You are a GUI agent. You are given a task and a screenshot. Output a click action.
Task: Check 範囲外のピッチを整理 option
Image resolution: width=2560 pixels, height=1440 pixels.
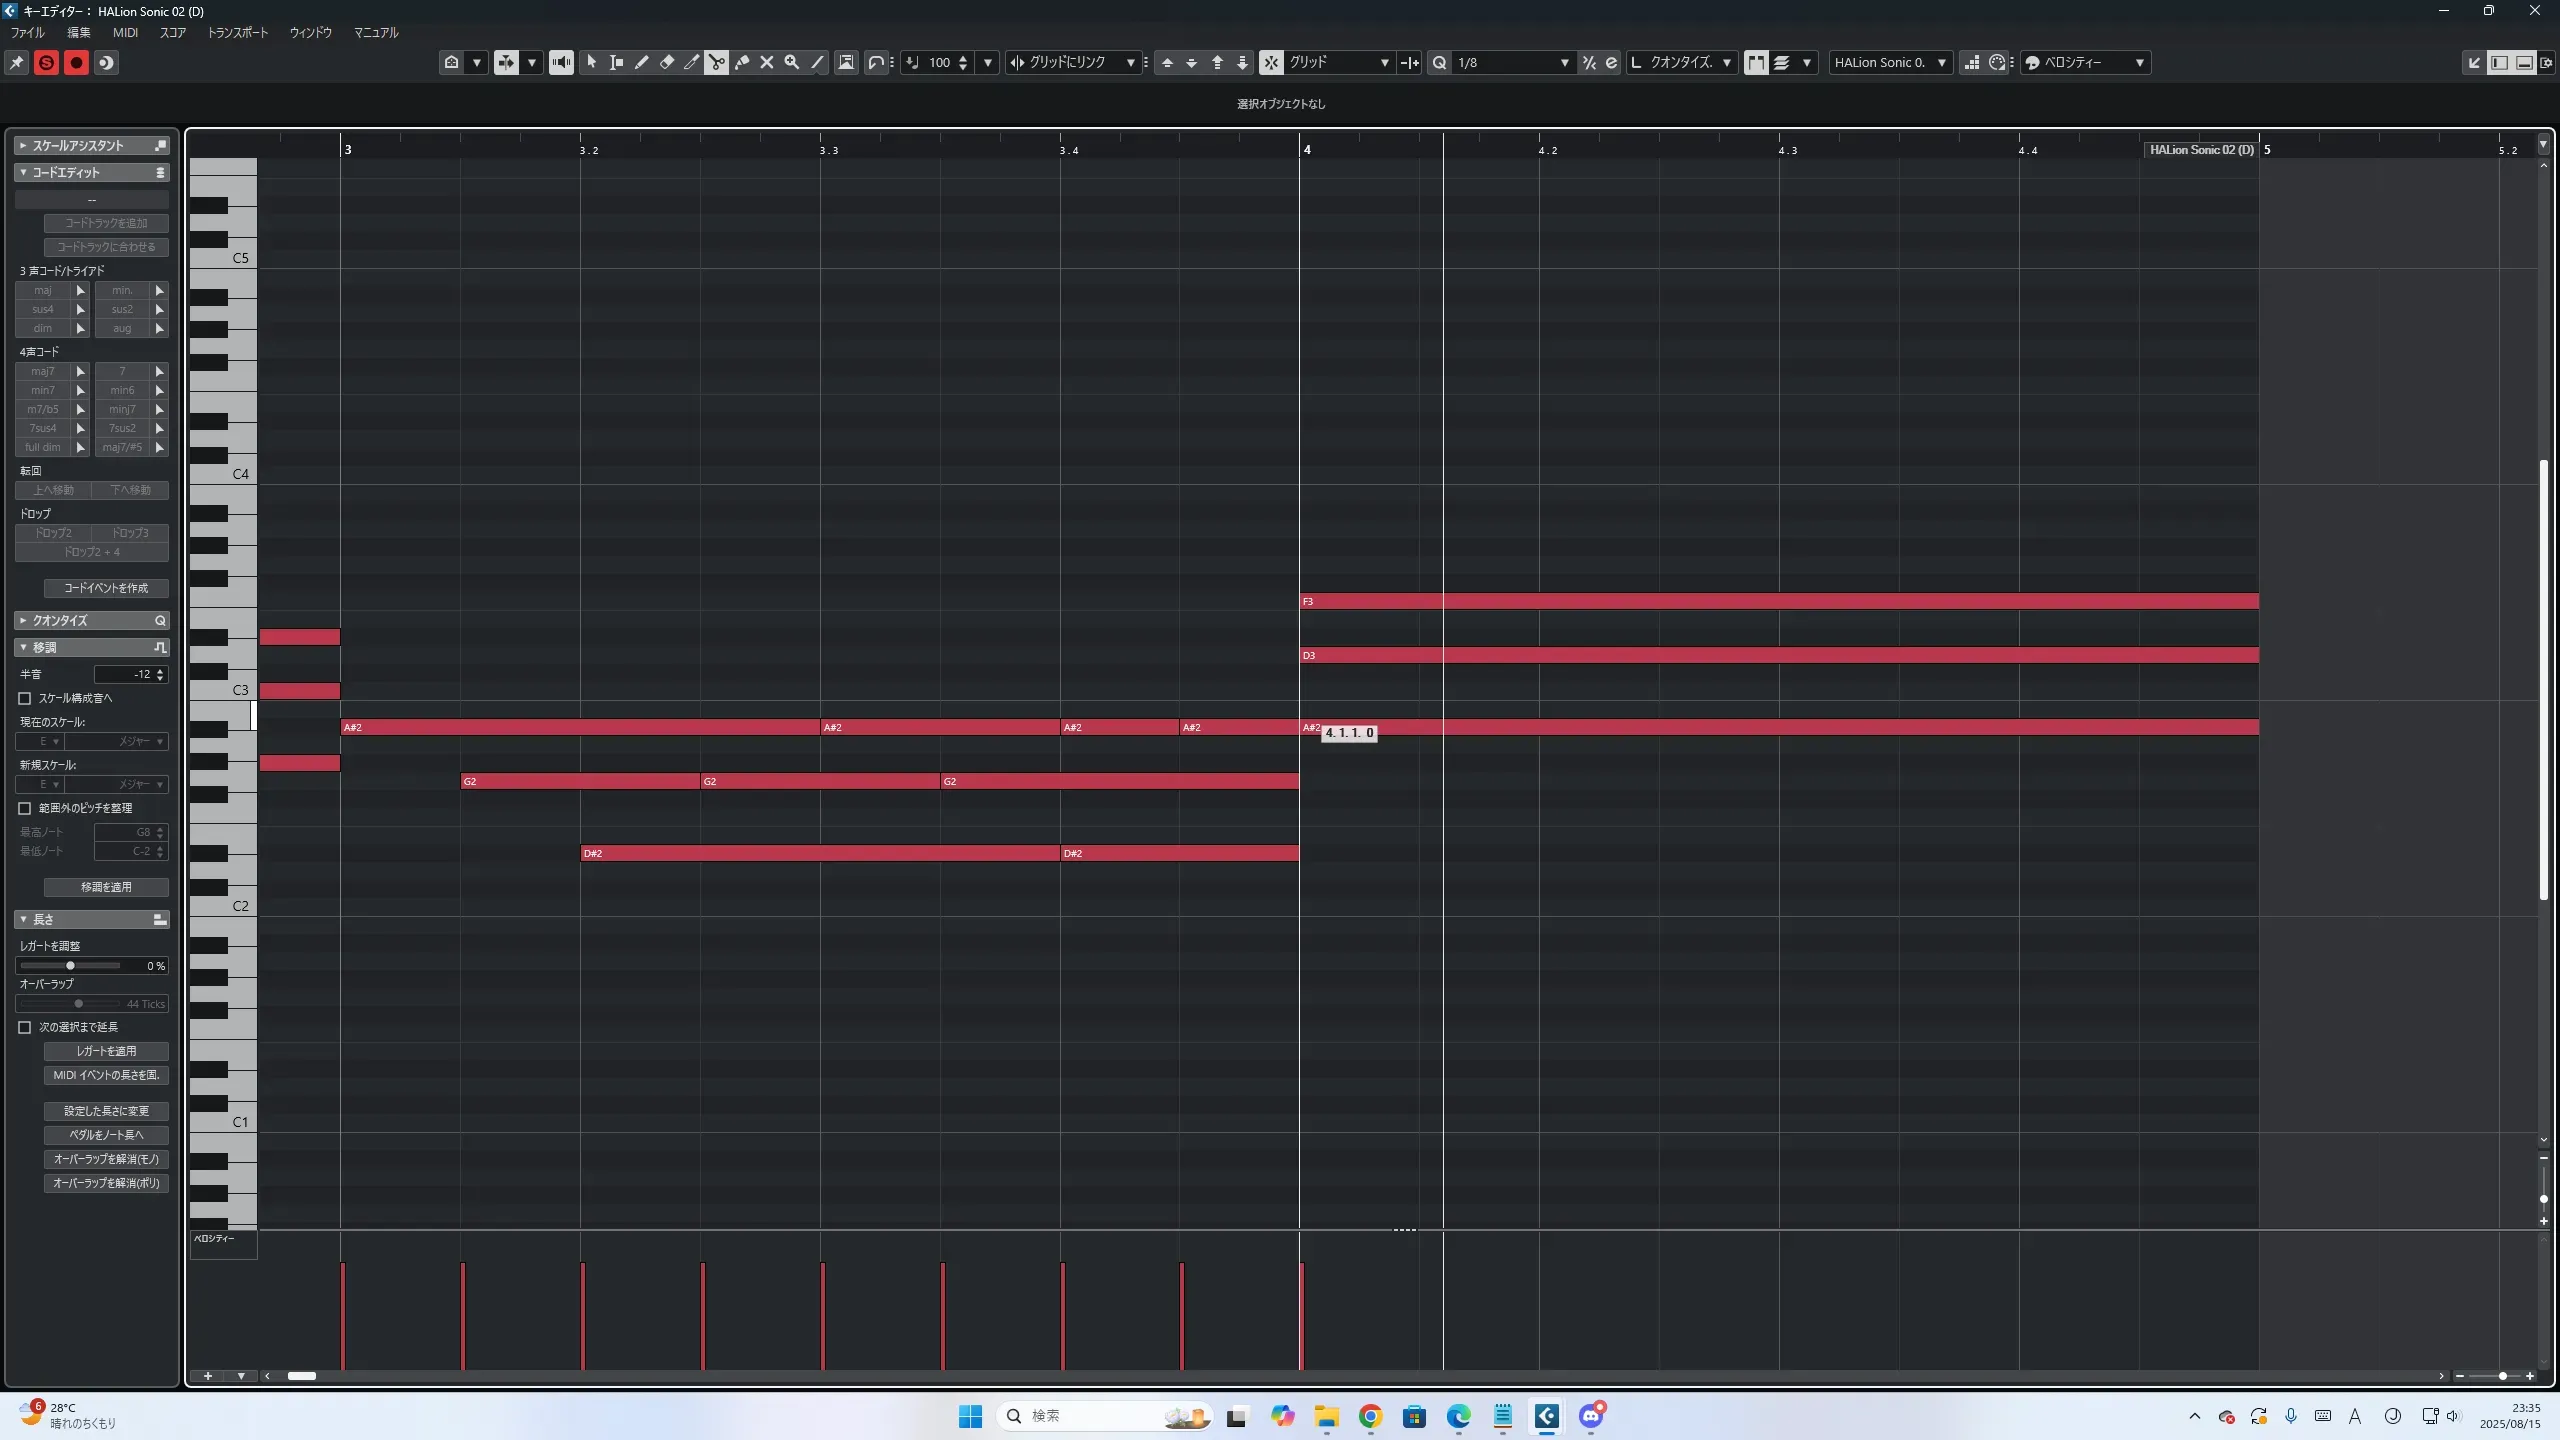coord(25,808)
